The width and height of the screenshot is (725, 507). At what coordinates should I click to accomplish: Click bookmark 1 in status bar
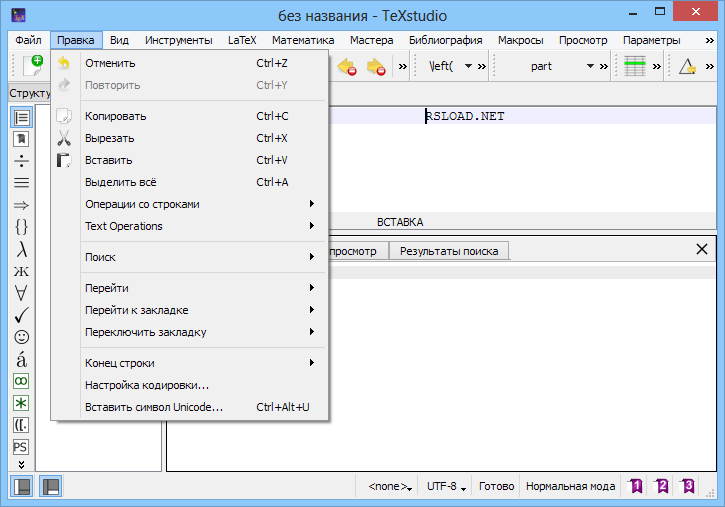(x=636, y=486)
